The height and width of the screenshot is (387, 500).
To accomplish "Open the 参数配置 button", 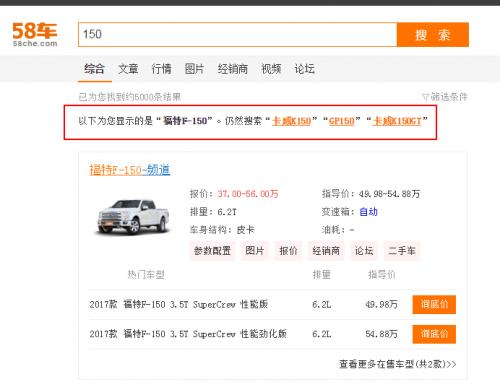I will pyautogui.click(x=212, y=251).
